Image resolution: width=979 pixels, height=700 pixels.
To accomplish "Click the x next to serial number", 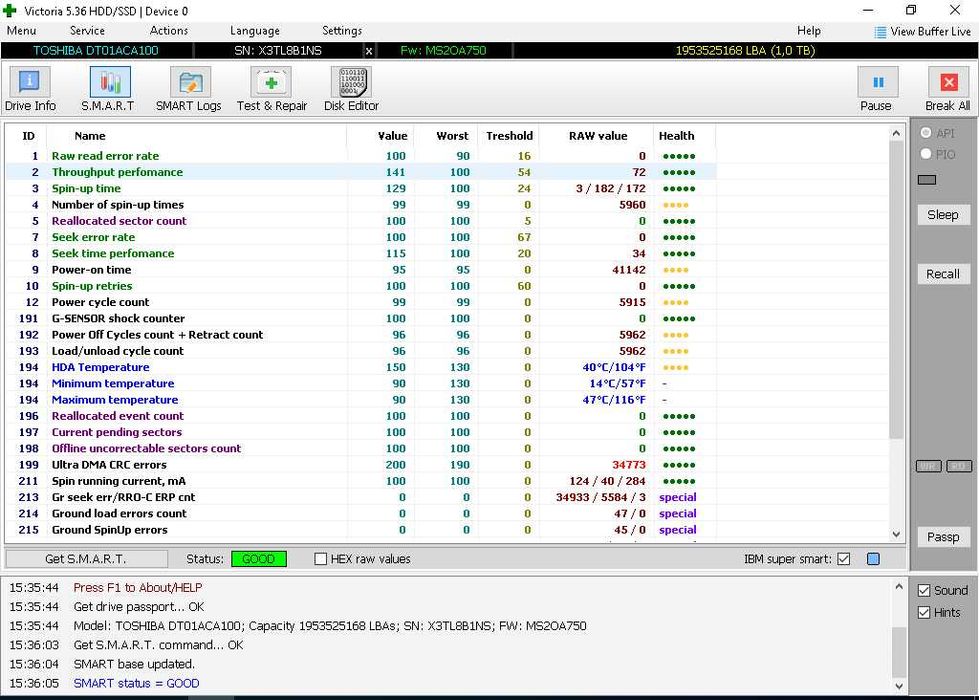I will (x=369, y=51).
